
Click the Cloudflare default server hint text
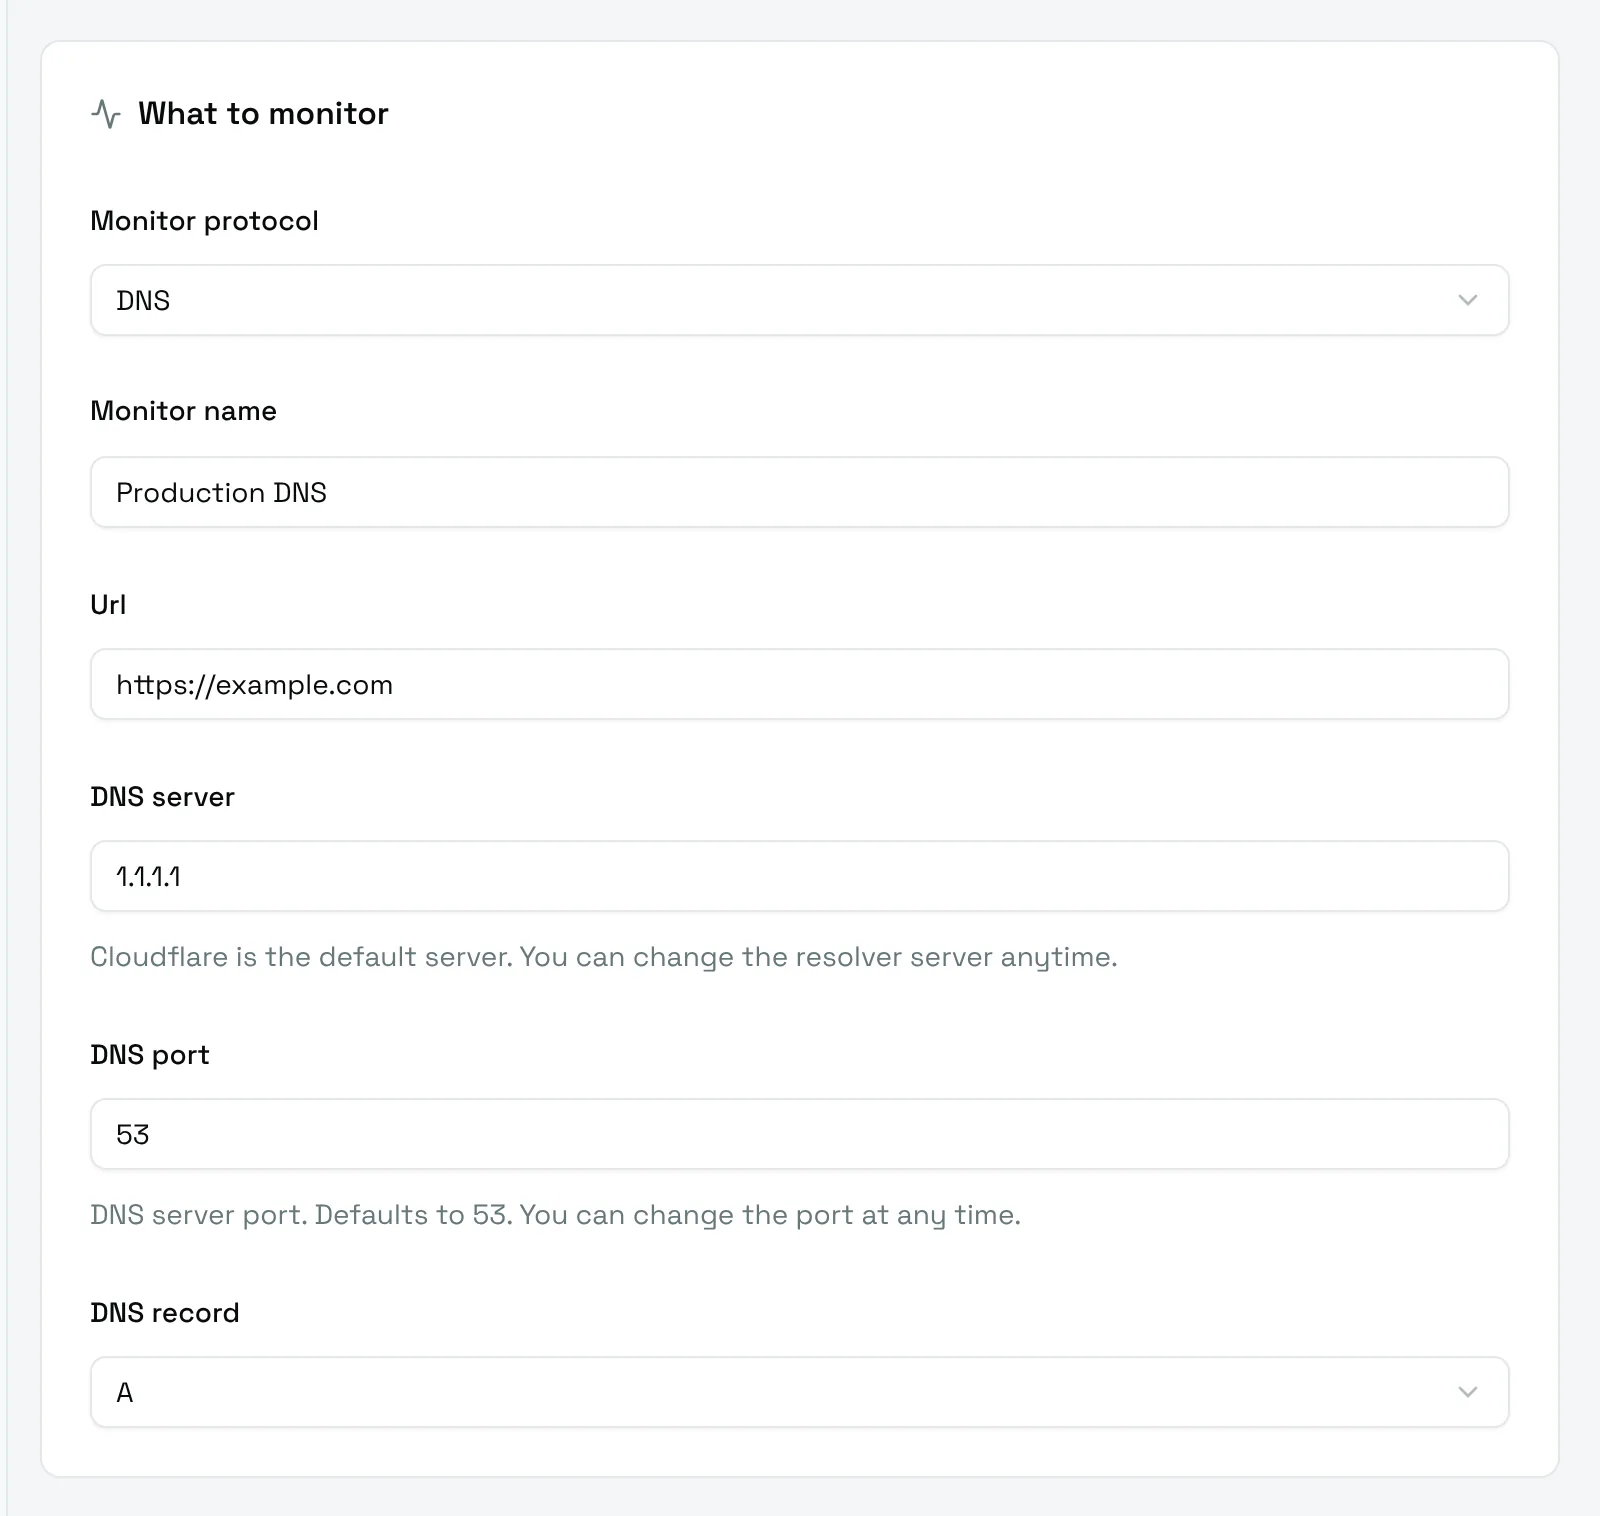pyautogui.click(x=604, y=957)
